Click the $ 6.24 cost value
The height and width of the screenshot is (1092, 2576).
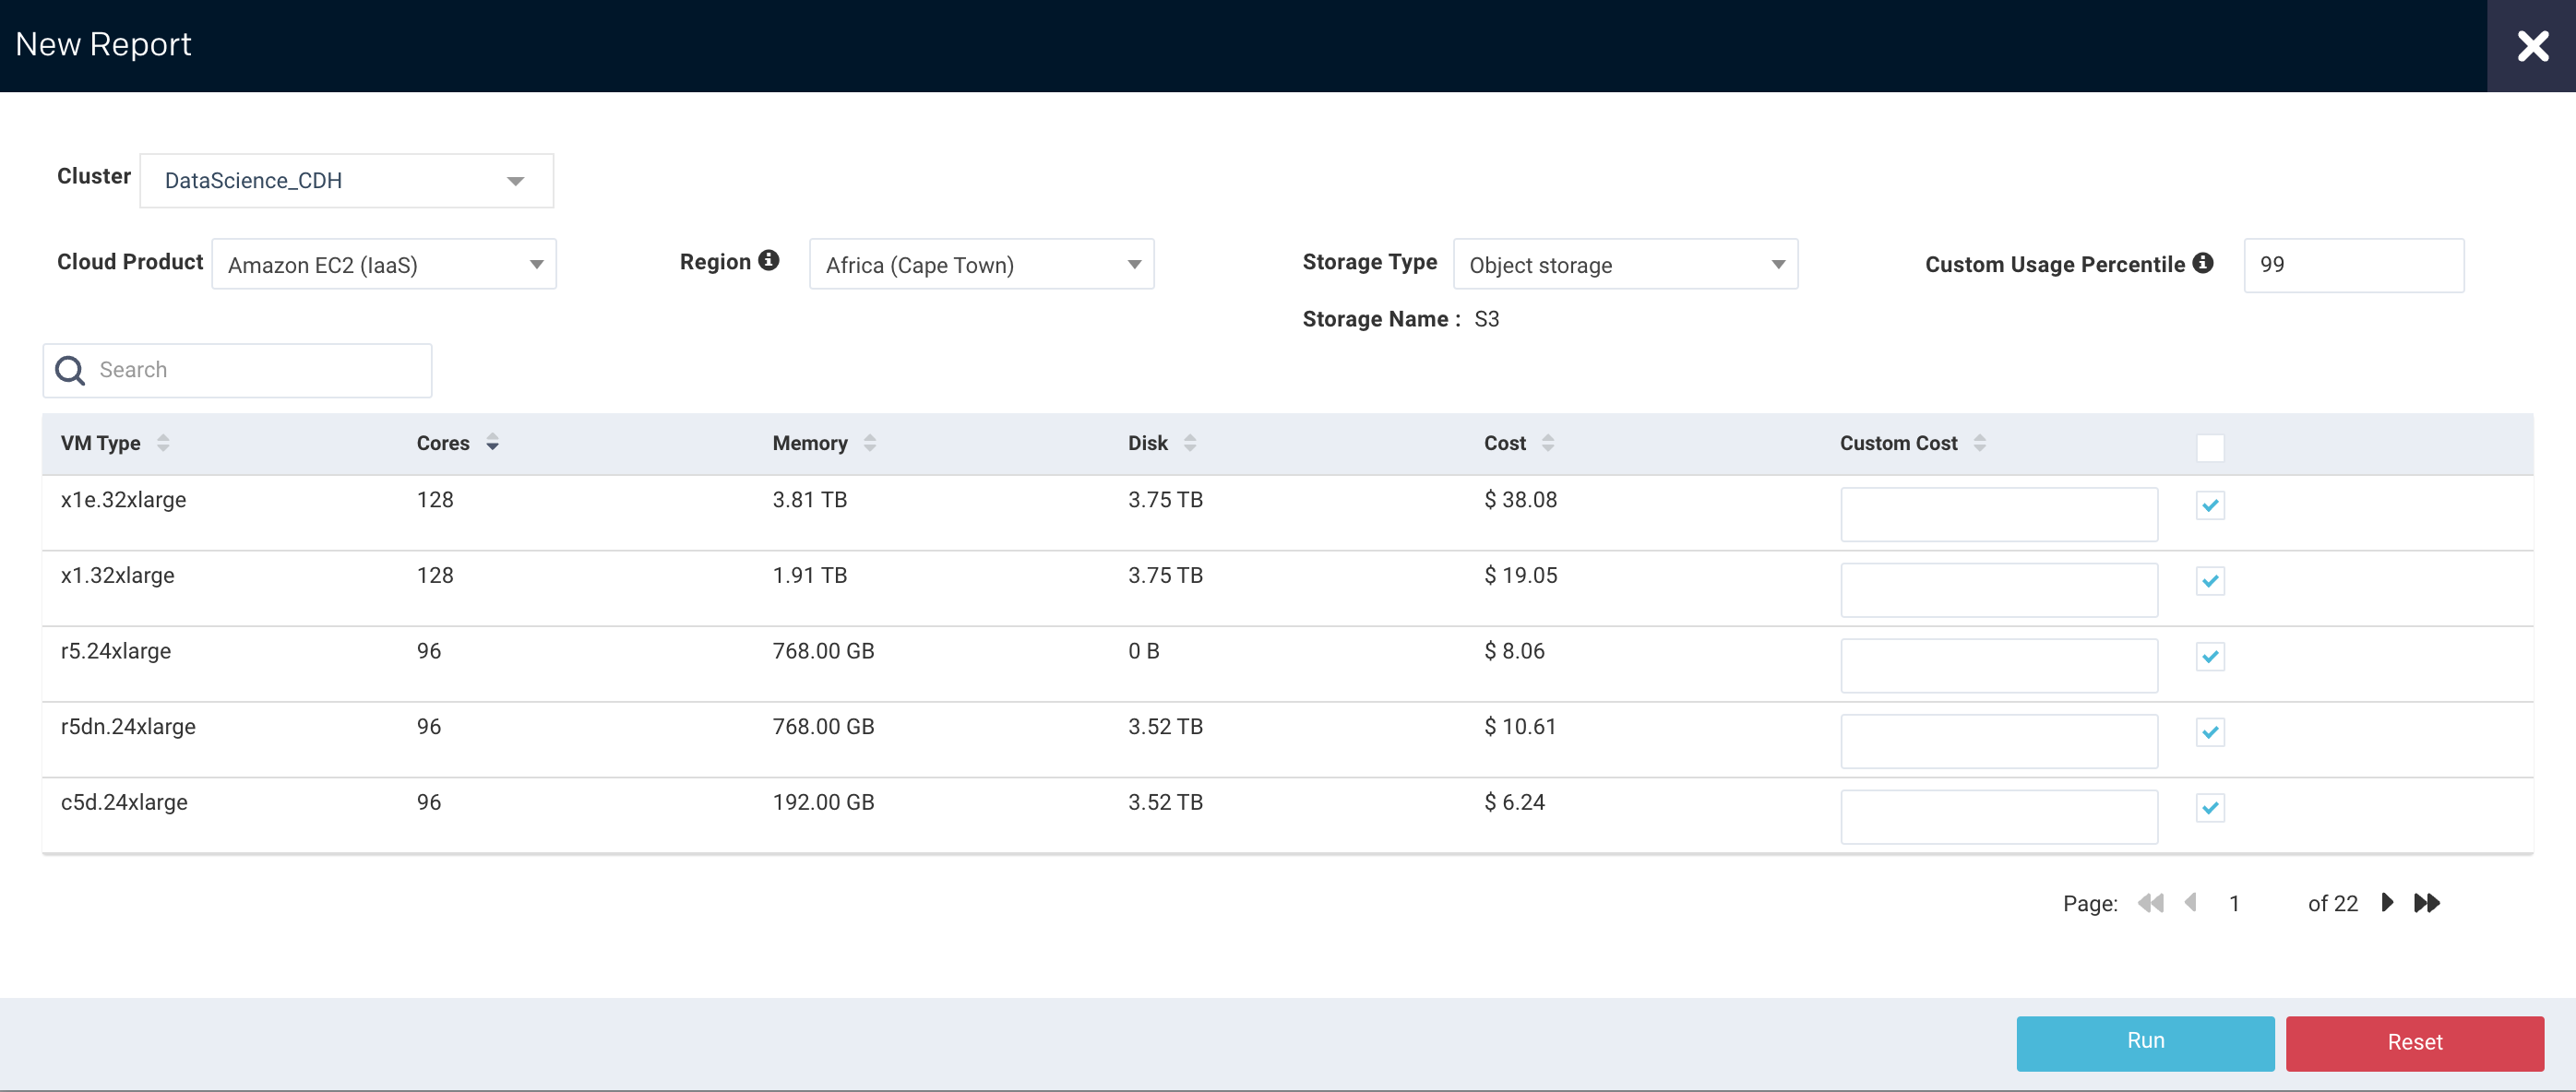click(x=1514, y=803)
